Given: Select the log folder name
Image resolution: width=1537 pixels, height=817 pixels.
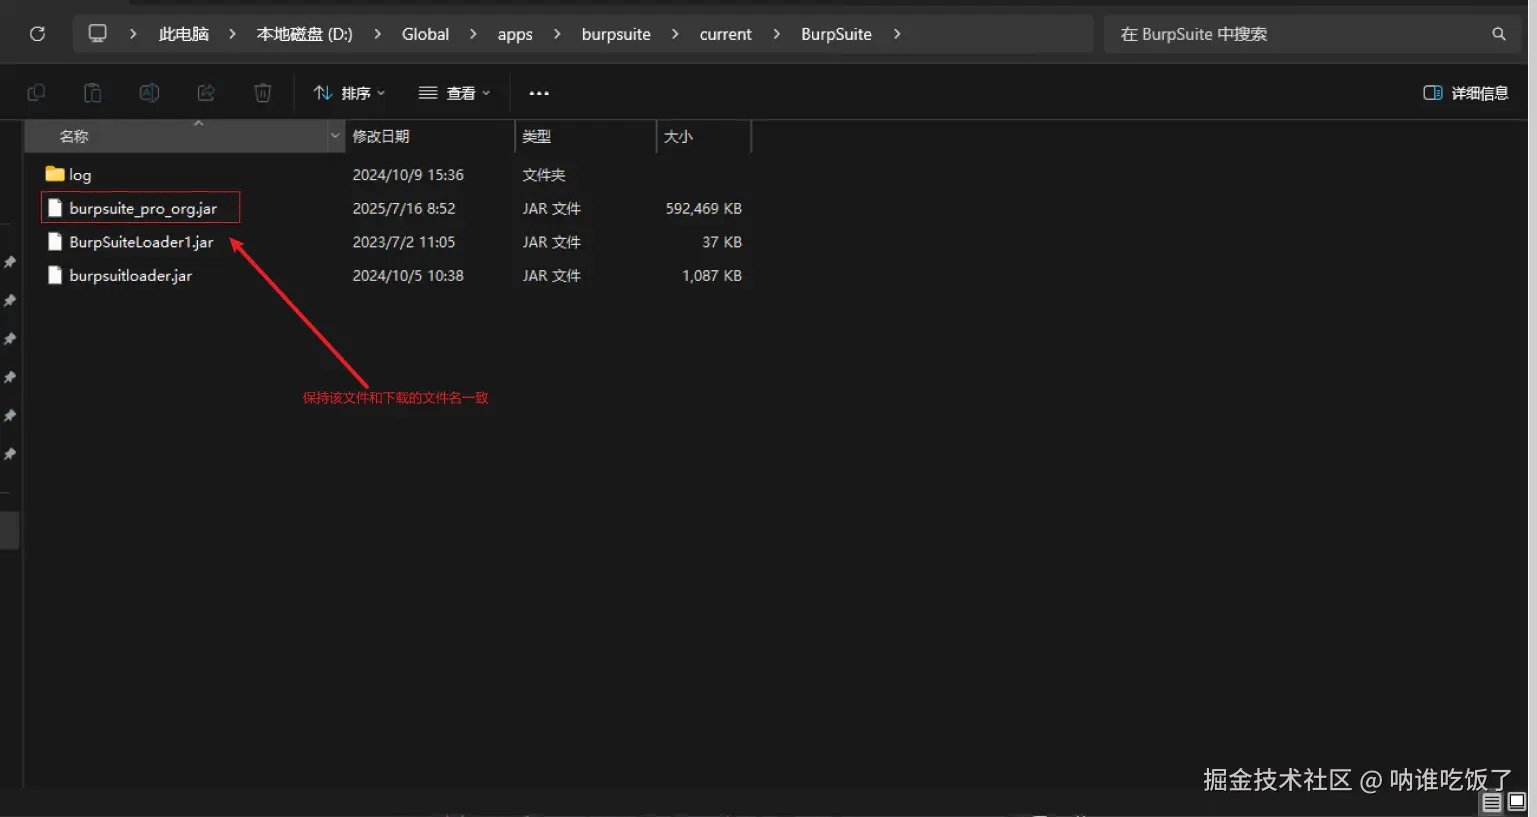Looking at the screenshot, I should pos(80,175).
